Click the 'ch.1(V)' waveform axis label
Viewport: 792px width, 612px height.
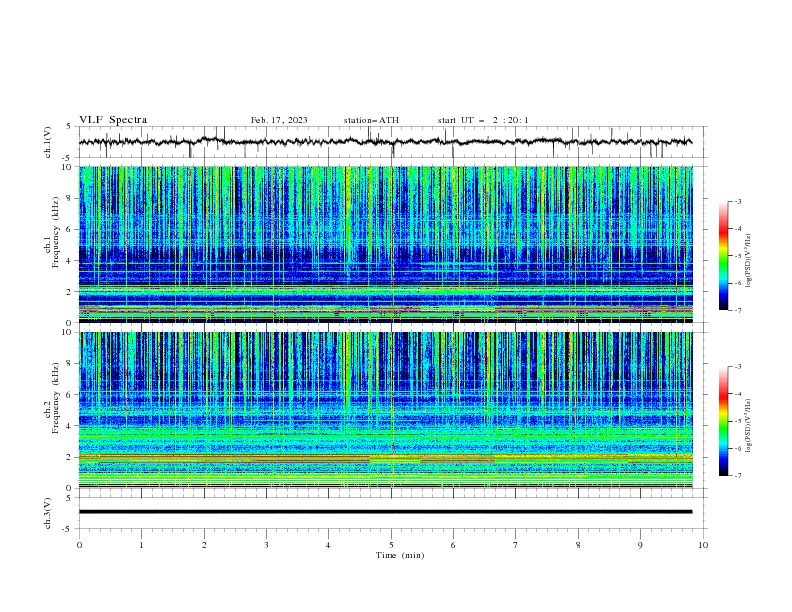coord(48,142)
